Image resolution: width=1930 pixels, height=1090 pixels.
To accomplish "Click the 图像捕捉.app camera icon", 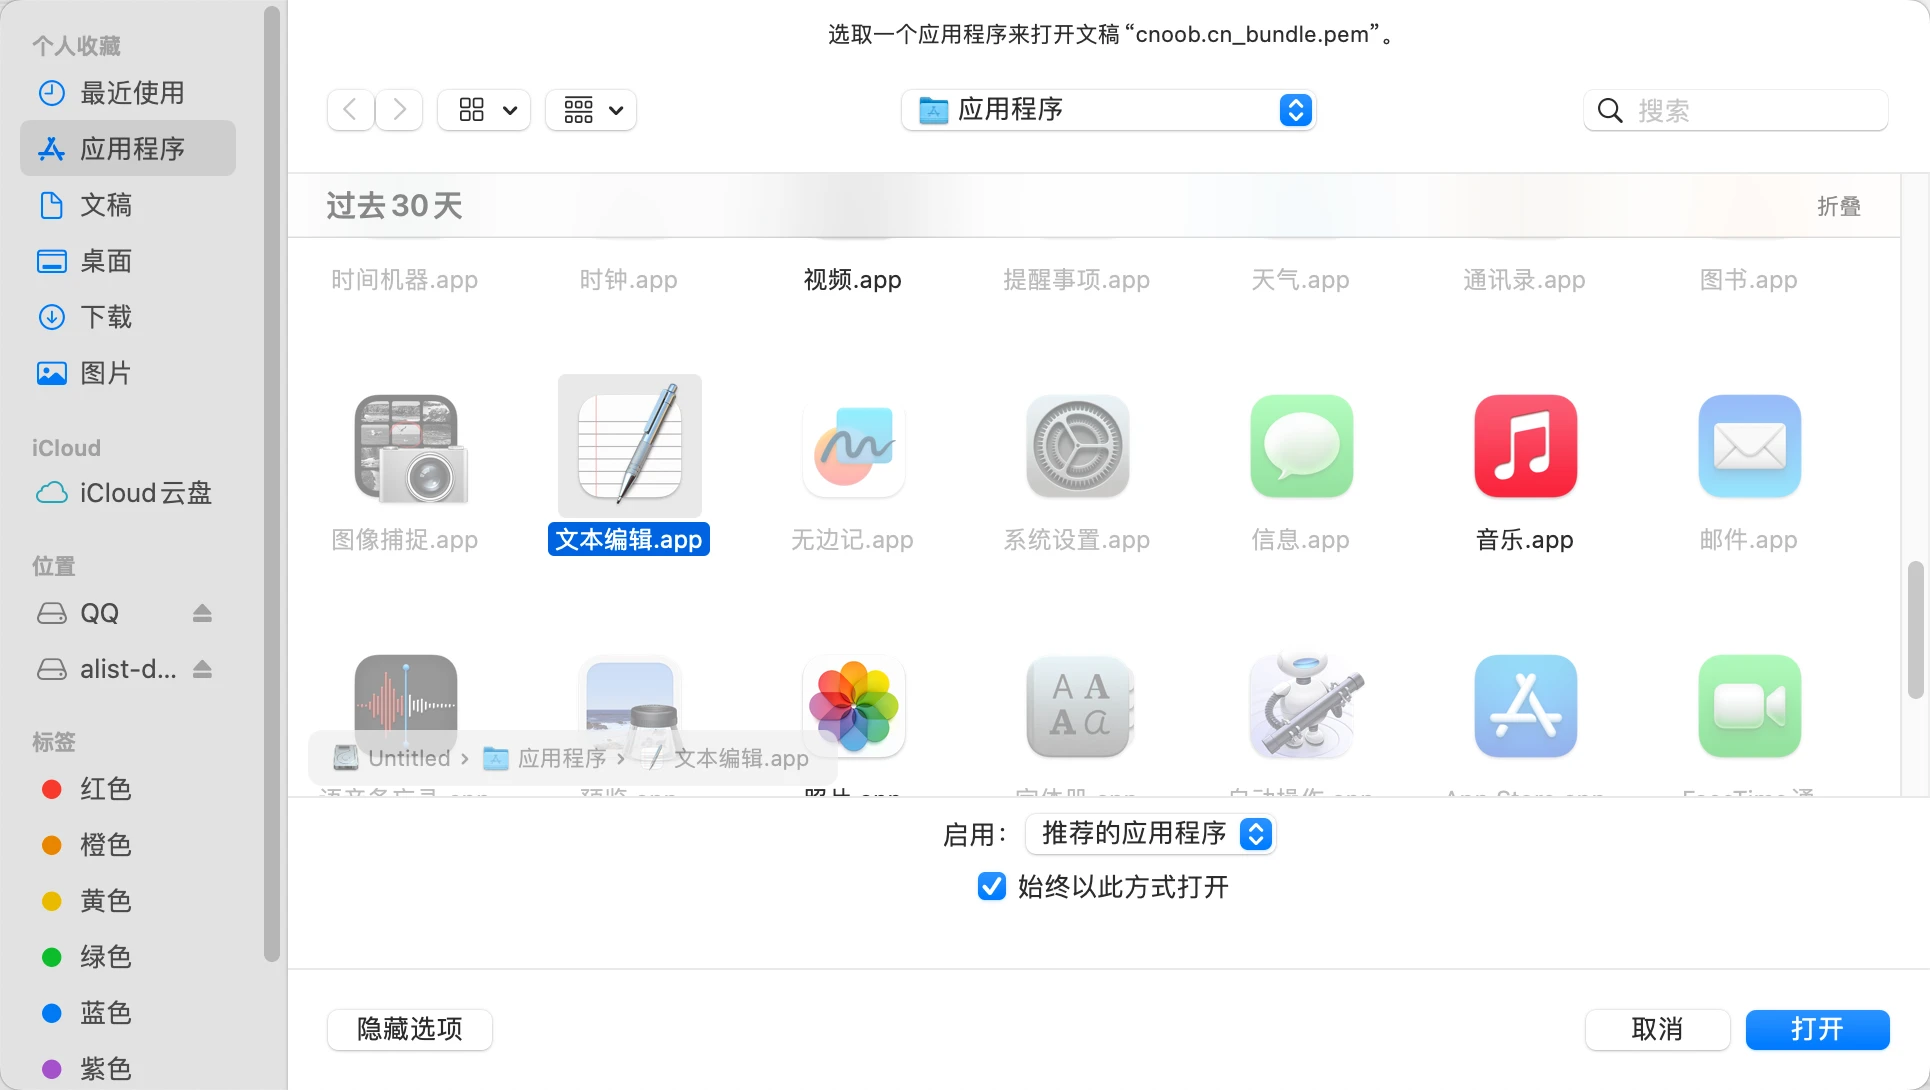I will (406, 446).
